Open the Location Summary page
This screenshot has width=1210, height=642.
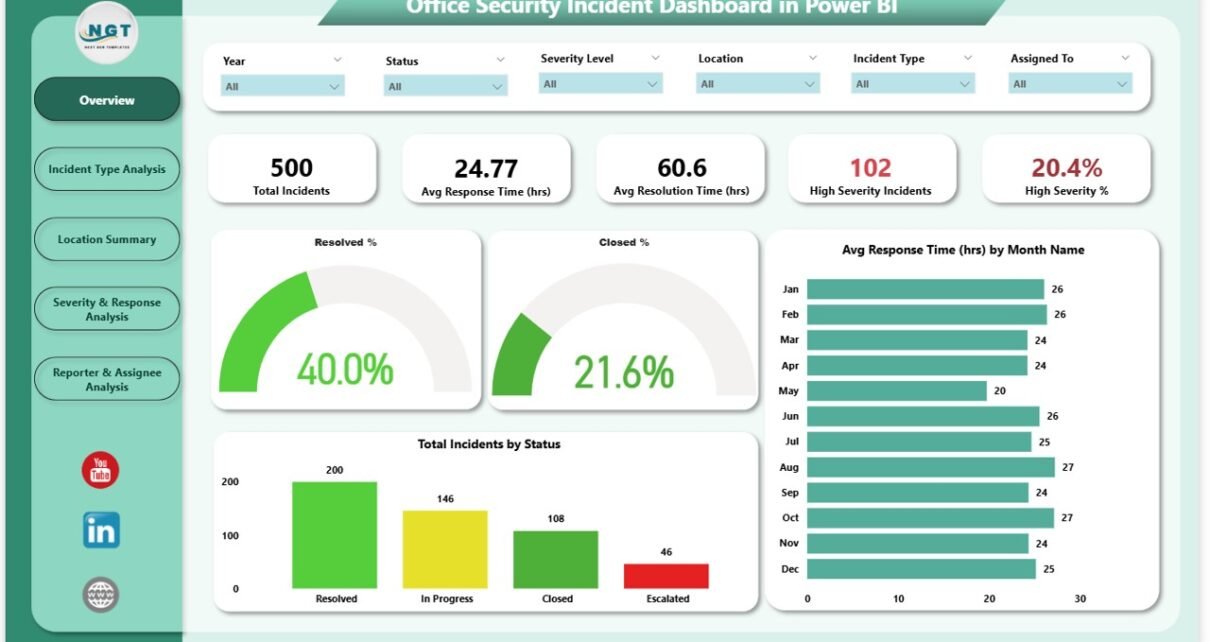click(x=107, y=239)
